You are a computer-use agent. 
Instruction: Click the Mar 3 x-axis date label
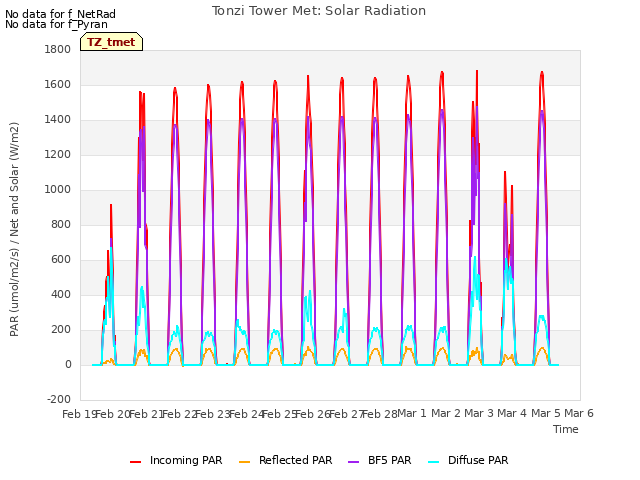479,413
